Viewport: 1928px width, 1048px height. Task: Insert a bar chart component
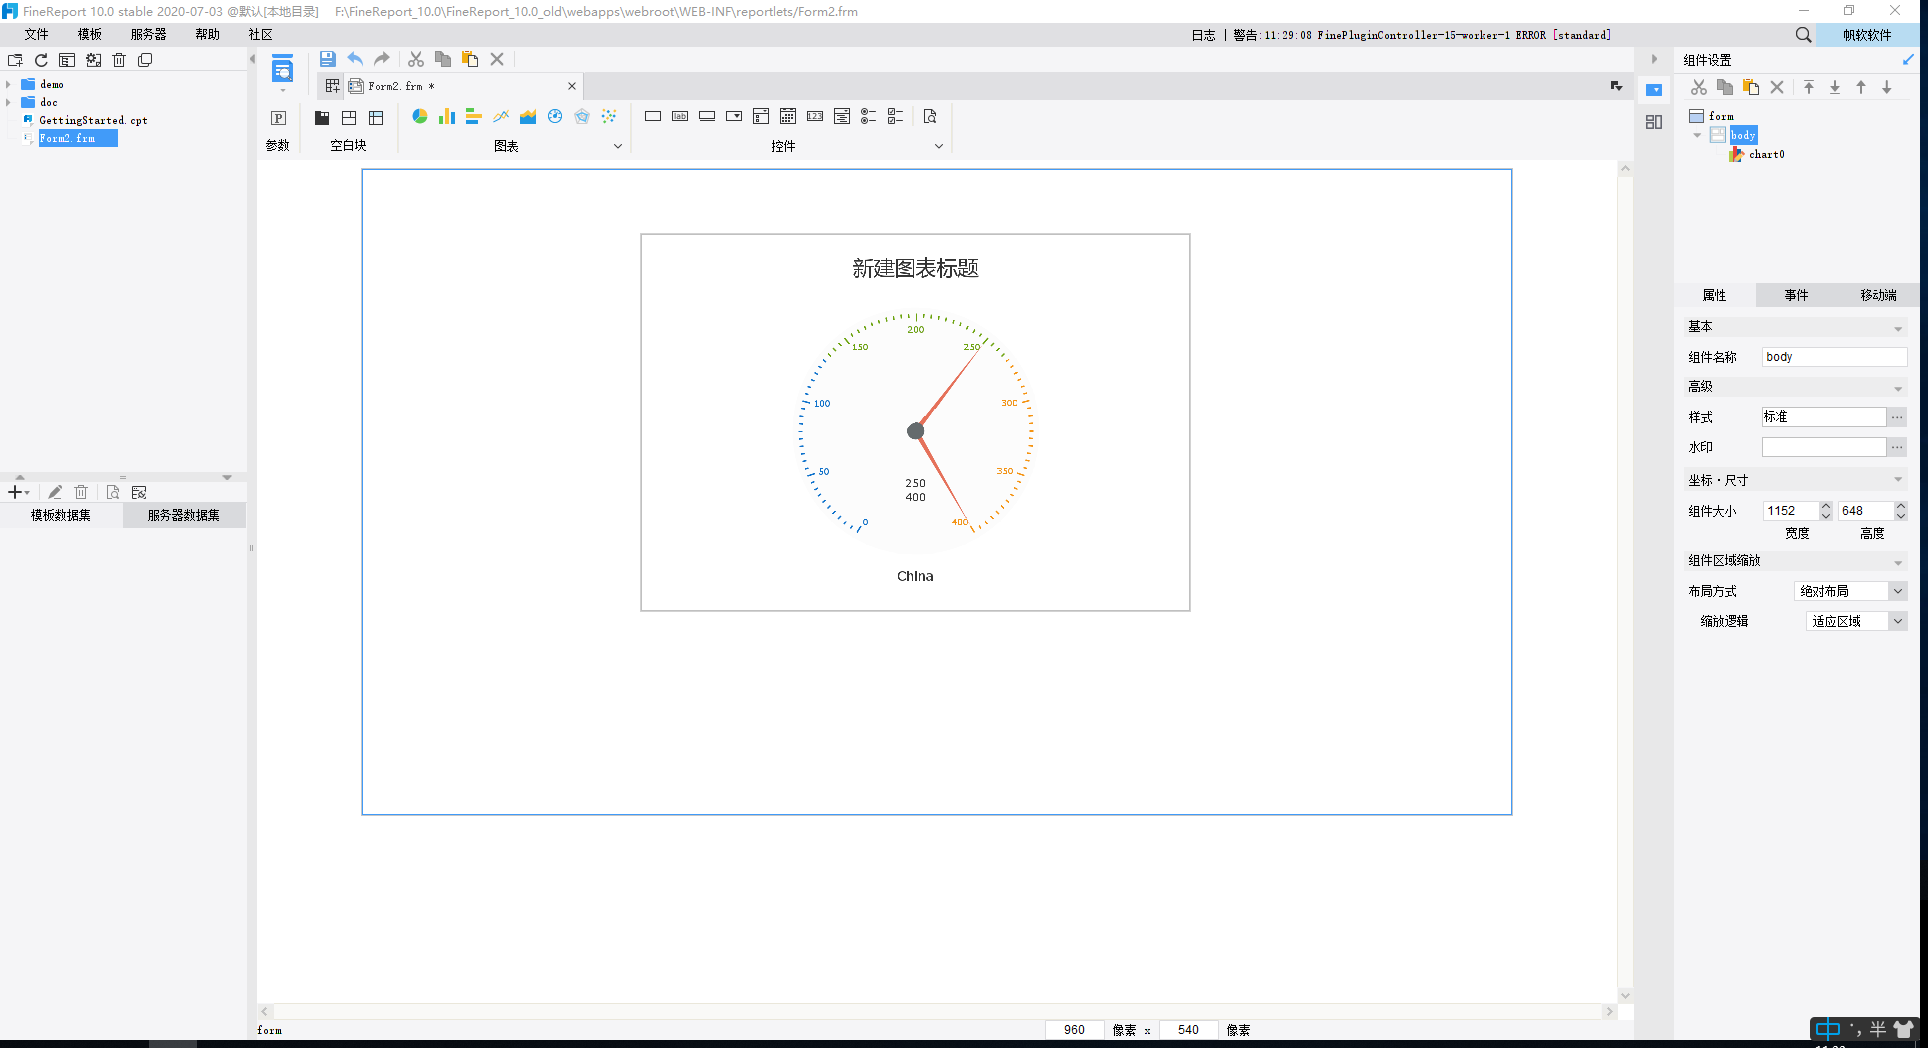(474, 117)
